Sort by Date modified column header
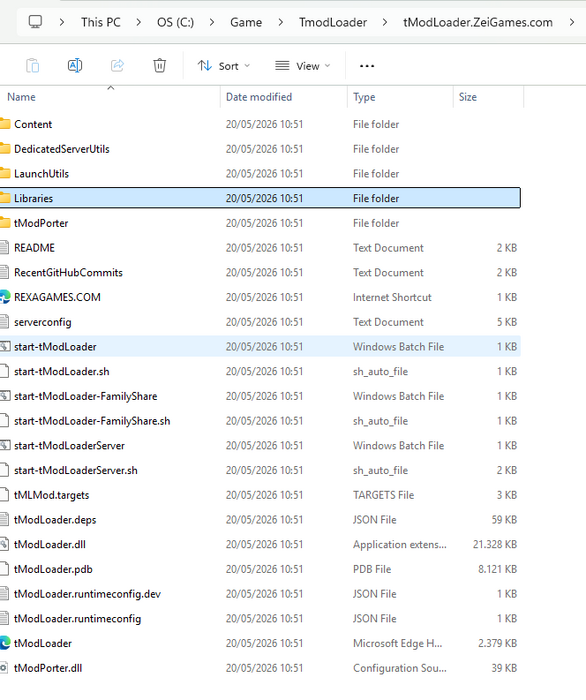 pyautogui.click(x=259, y=97)
